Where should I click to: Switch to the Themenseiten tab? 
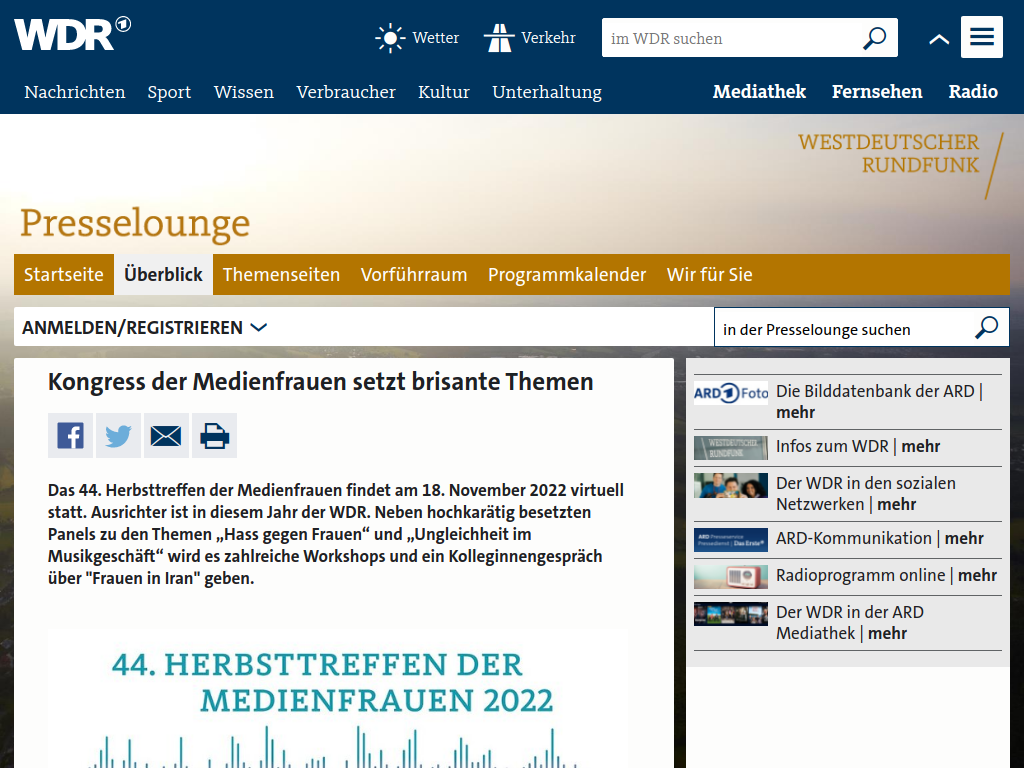pos(281,274)
